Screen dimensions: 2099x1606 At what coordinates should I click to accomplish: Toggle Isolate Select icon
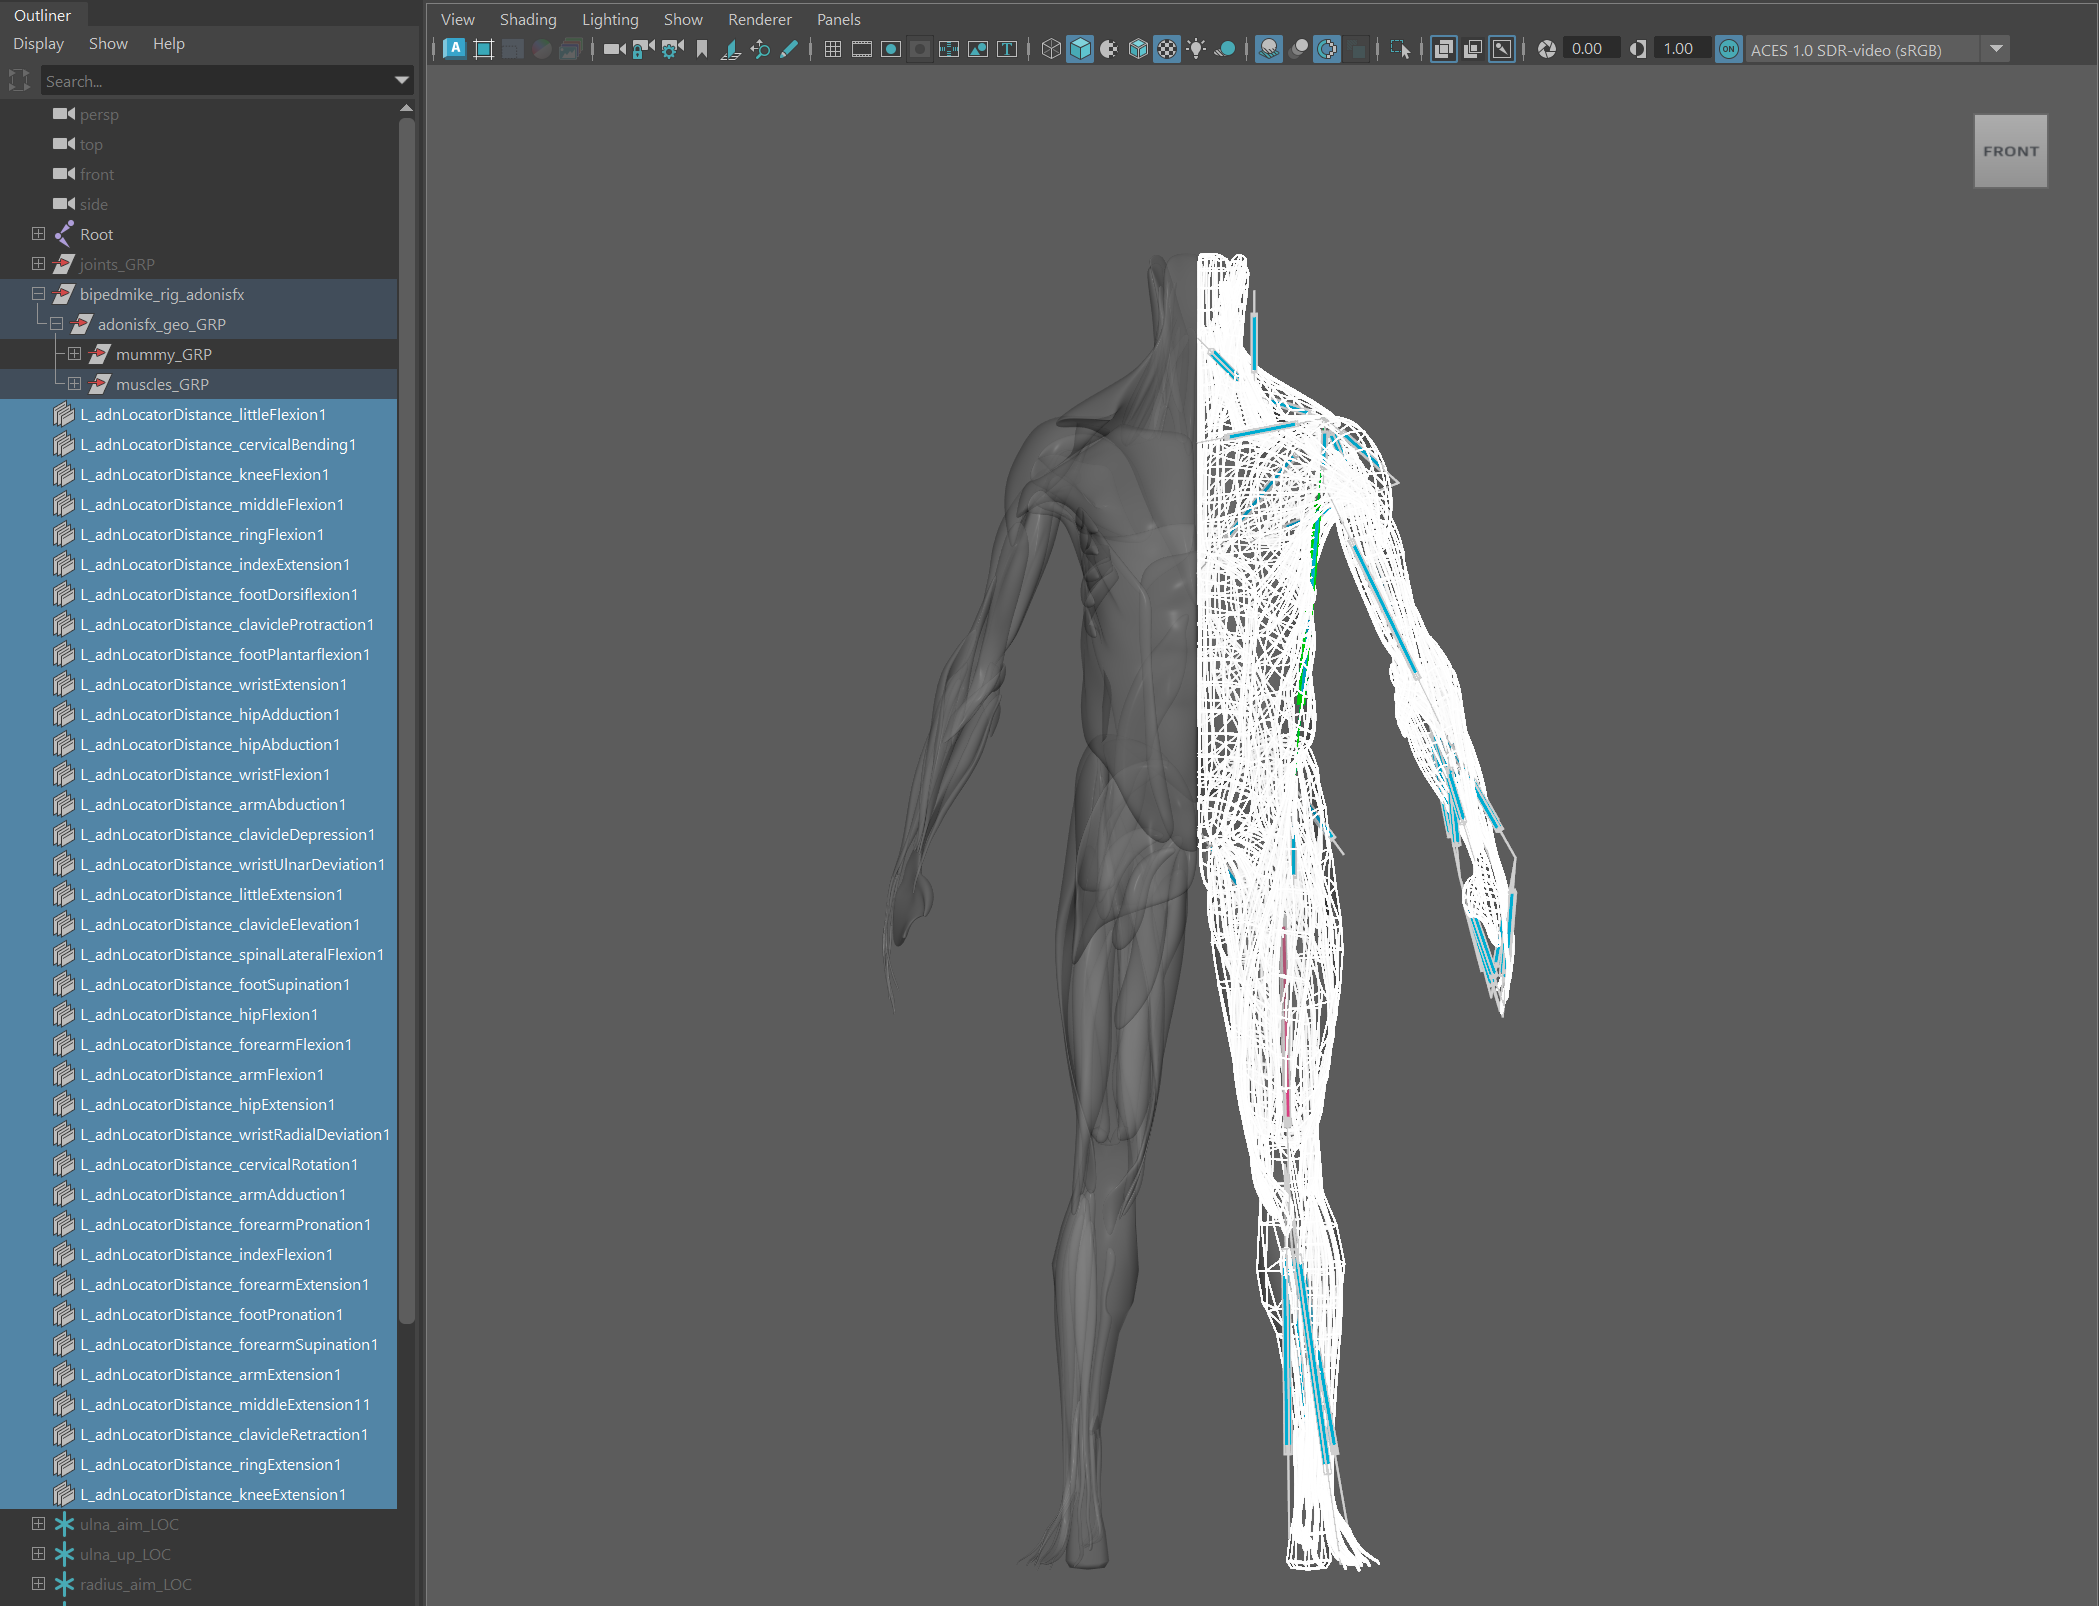point(1399,49)
